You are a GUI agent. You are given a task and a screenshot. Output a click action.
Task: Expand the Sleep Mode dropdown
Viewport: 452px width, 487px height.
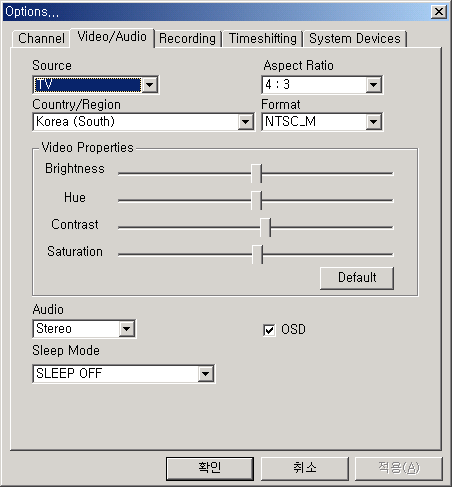tap(205, 374)
